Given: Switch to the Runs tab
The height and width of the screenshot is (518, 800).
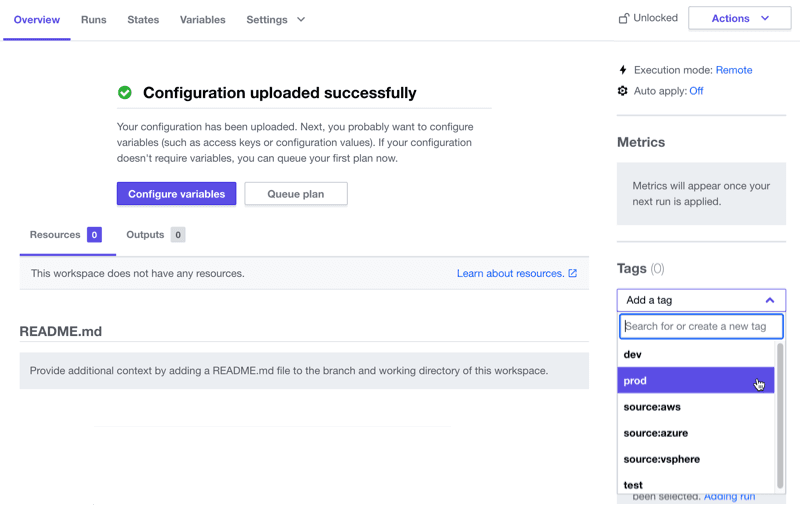Looking at the screenshot, I should point(94,20).
